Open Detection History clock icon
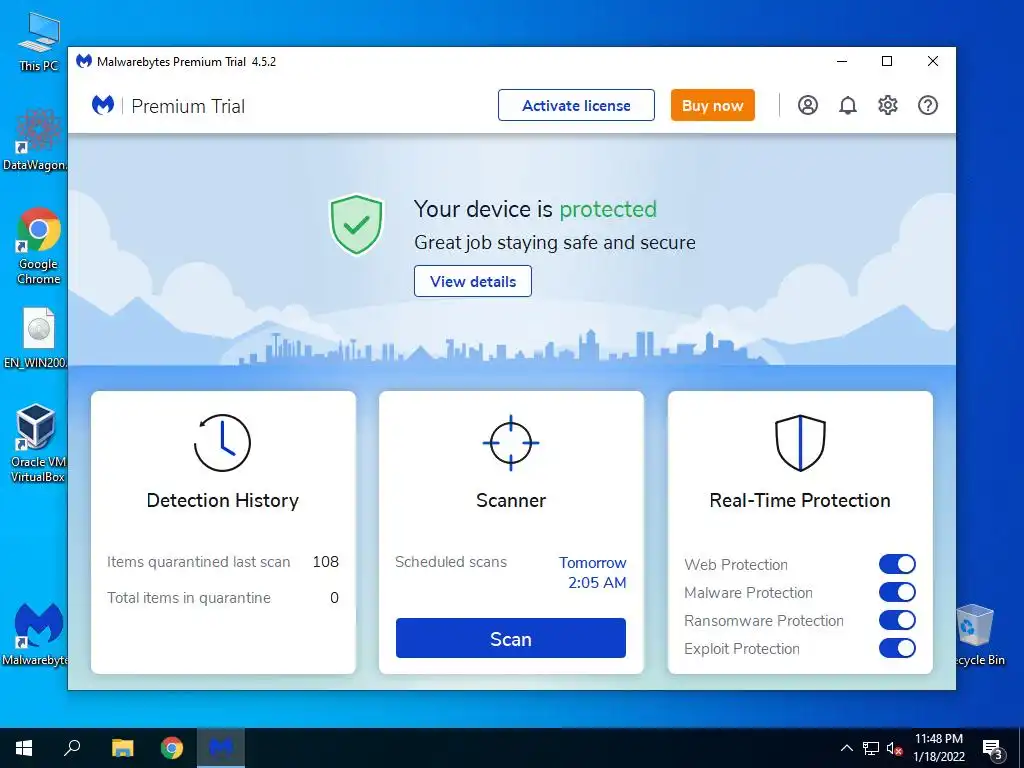Screen dimensions: 1024x768 pos(222,443)
